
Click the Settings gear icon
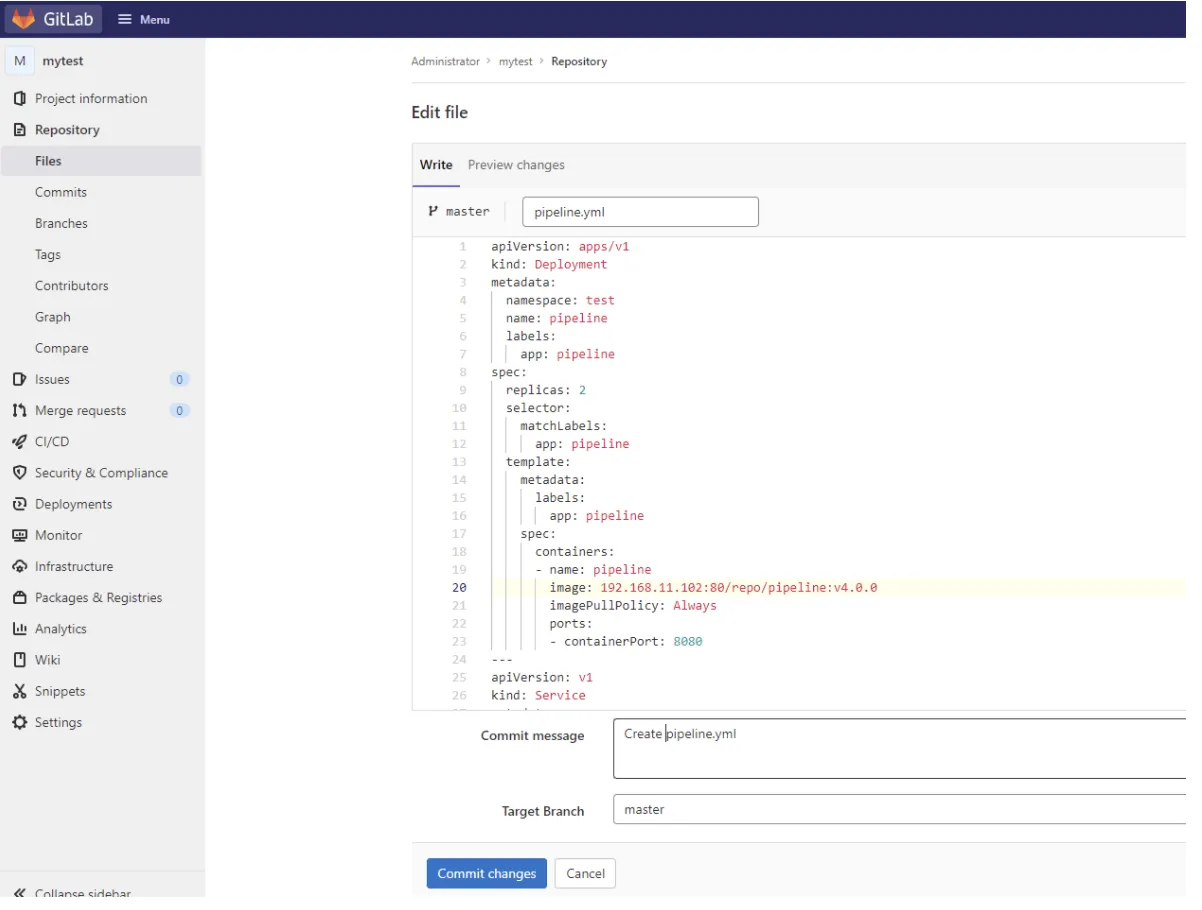click(19, 722)
